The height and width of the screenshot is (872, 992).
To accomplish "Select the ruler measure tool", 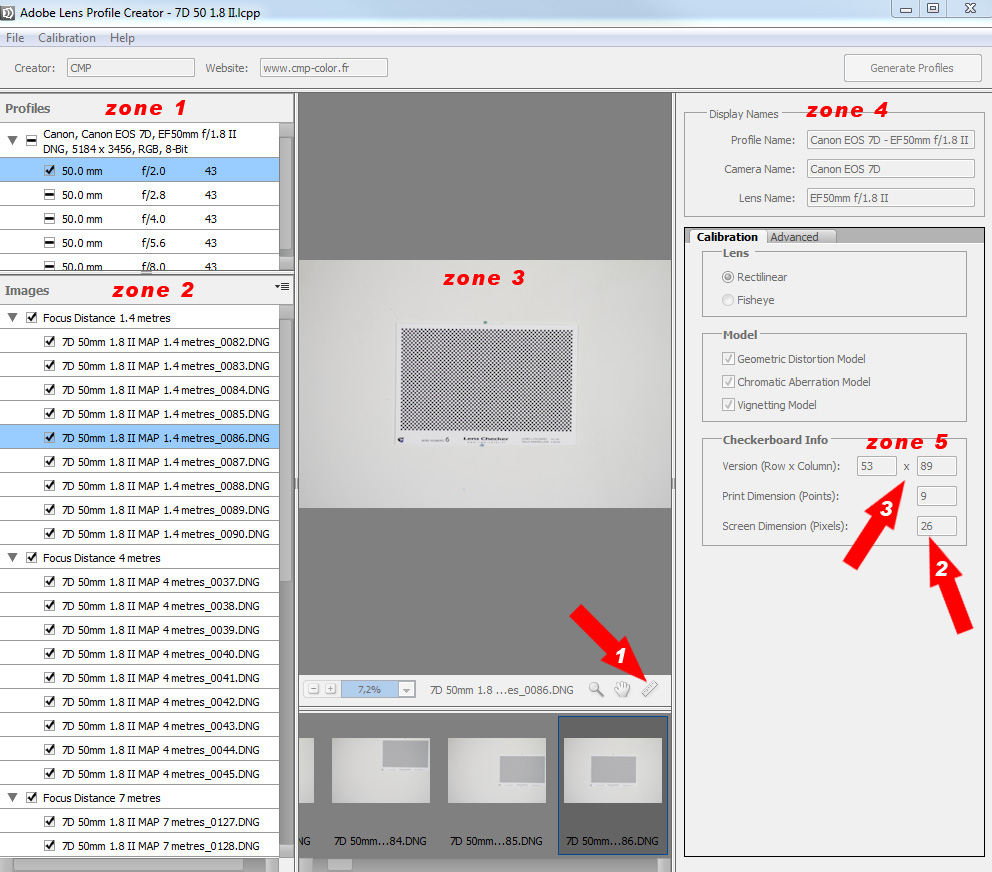I will [649, 689].
